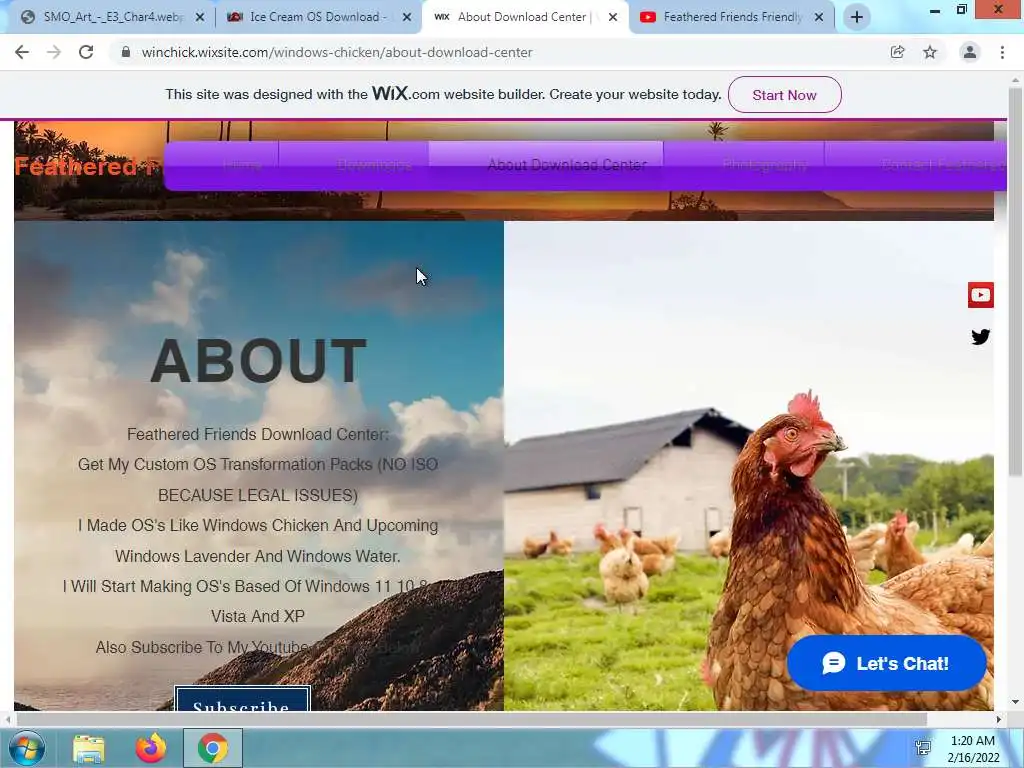Click 'Windows Lavender And Windows Water.' text

[258, 556]
